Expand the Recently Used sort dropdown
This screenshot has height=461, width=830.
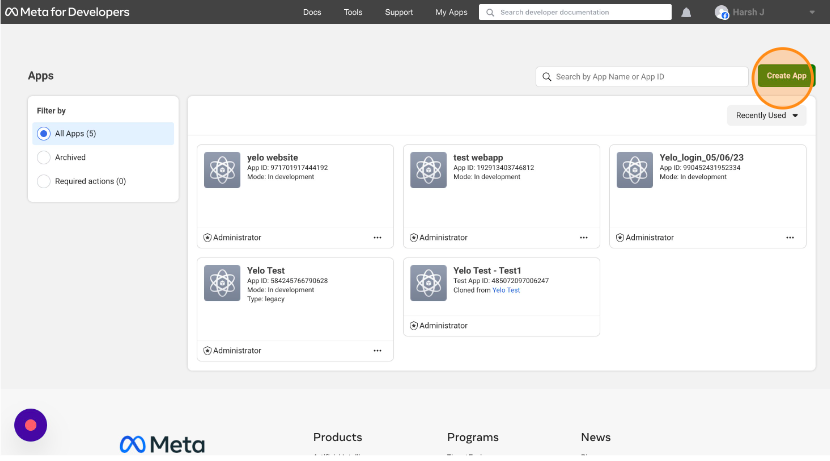766,115
